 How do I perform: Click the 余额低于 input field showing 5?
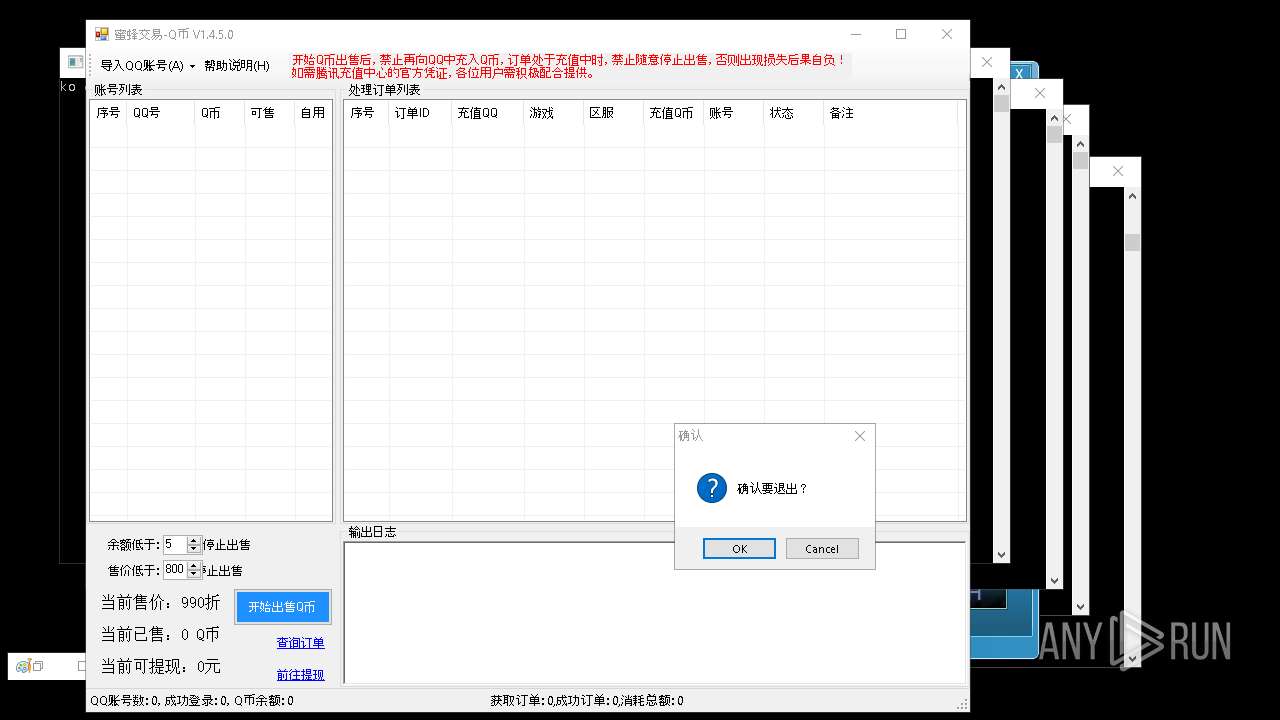(x=175, y=545)
